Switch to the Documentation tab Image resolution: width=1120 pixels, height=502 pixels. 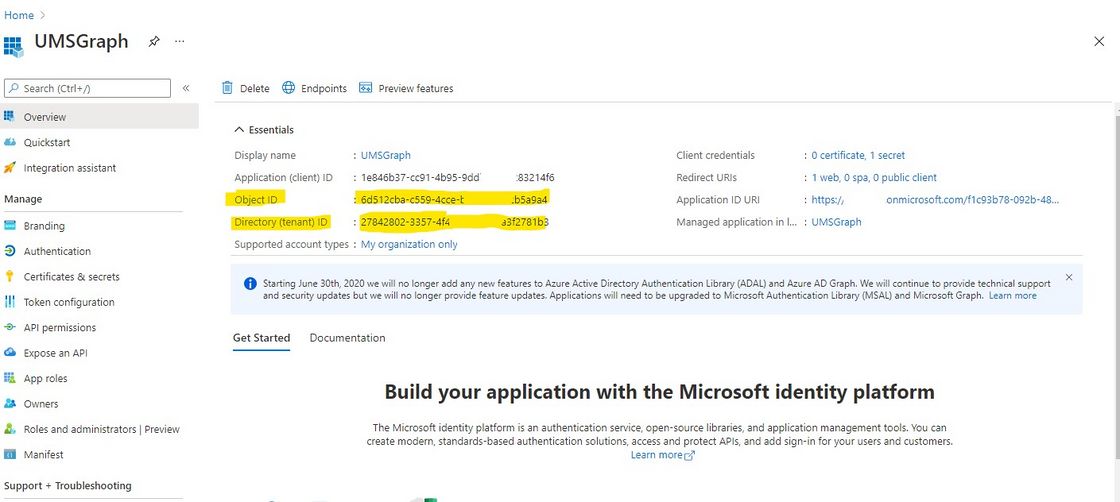click(x=347, y=338)
